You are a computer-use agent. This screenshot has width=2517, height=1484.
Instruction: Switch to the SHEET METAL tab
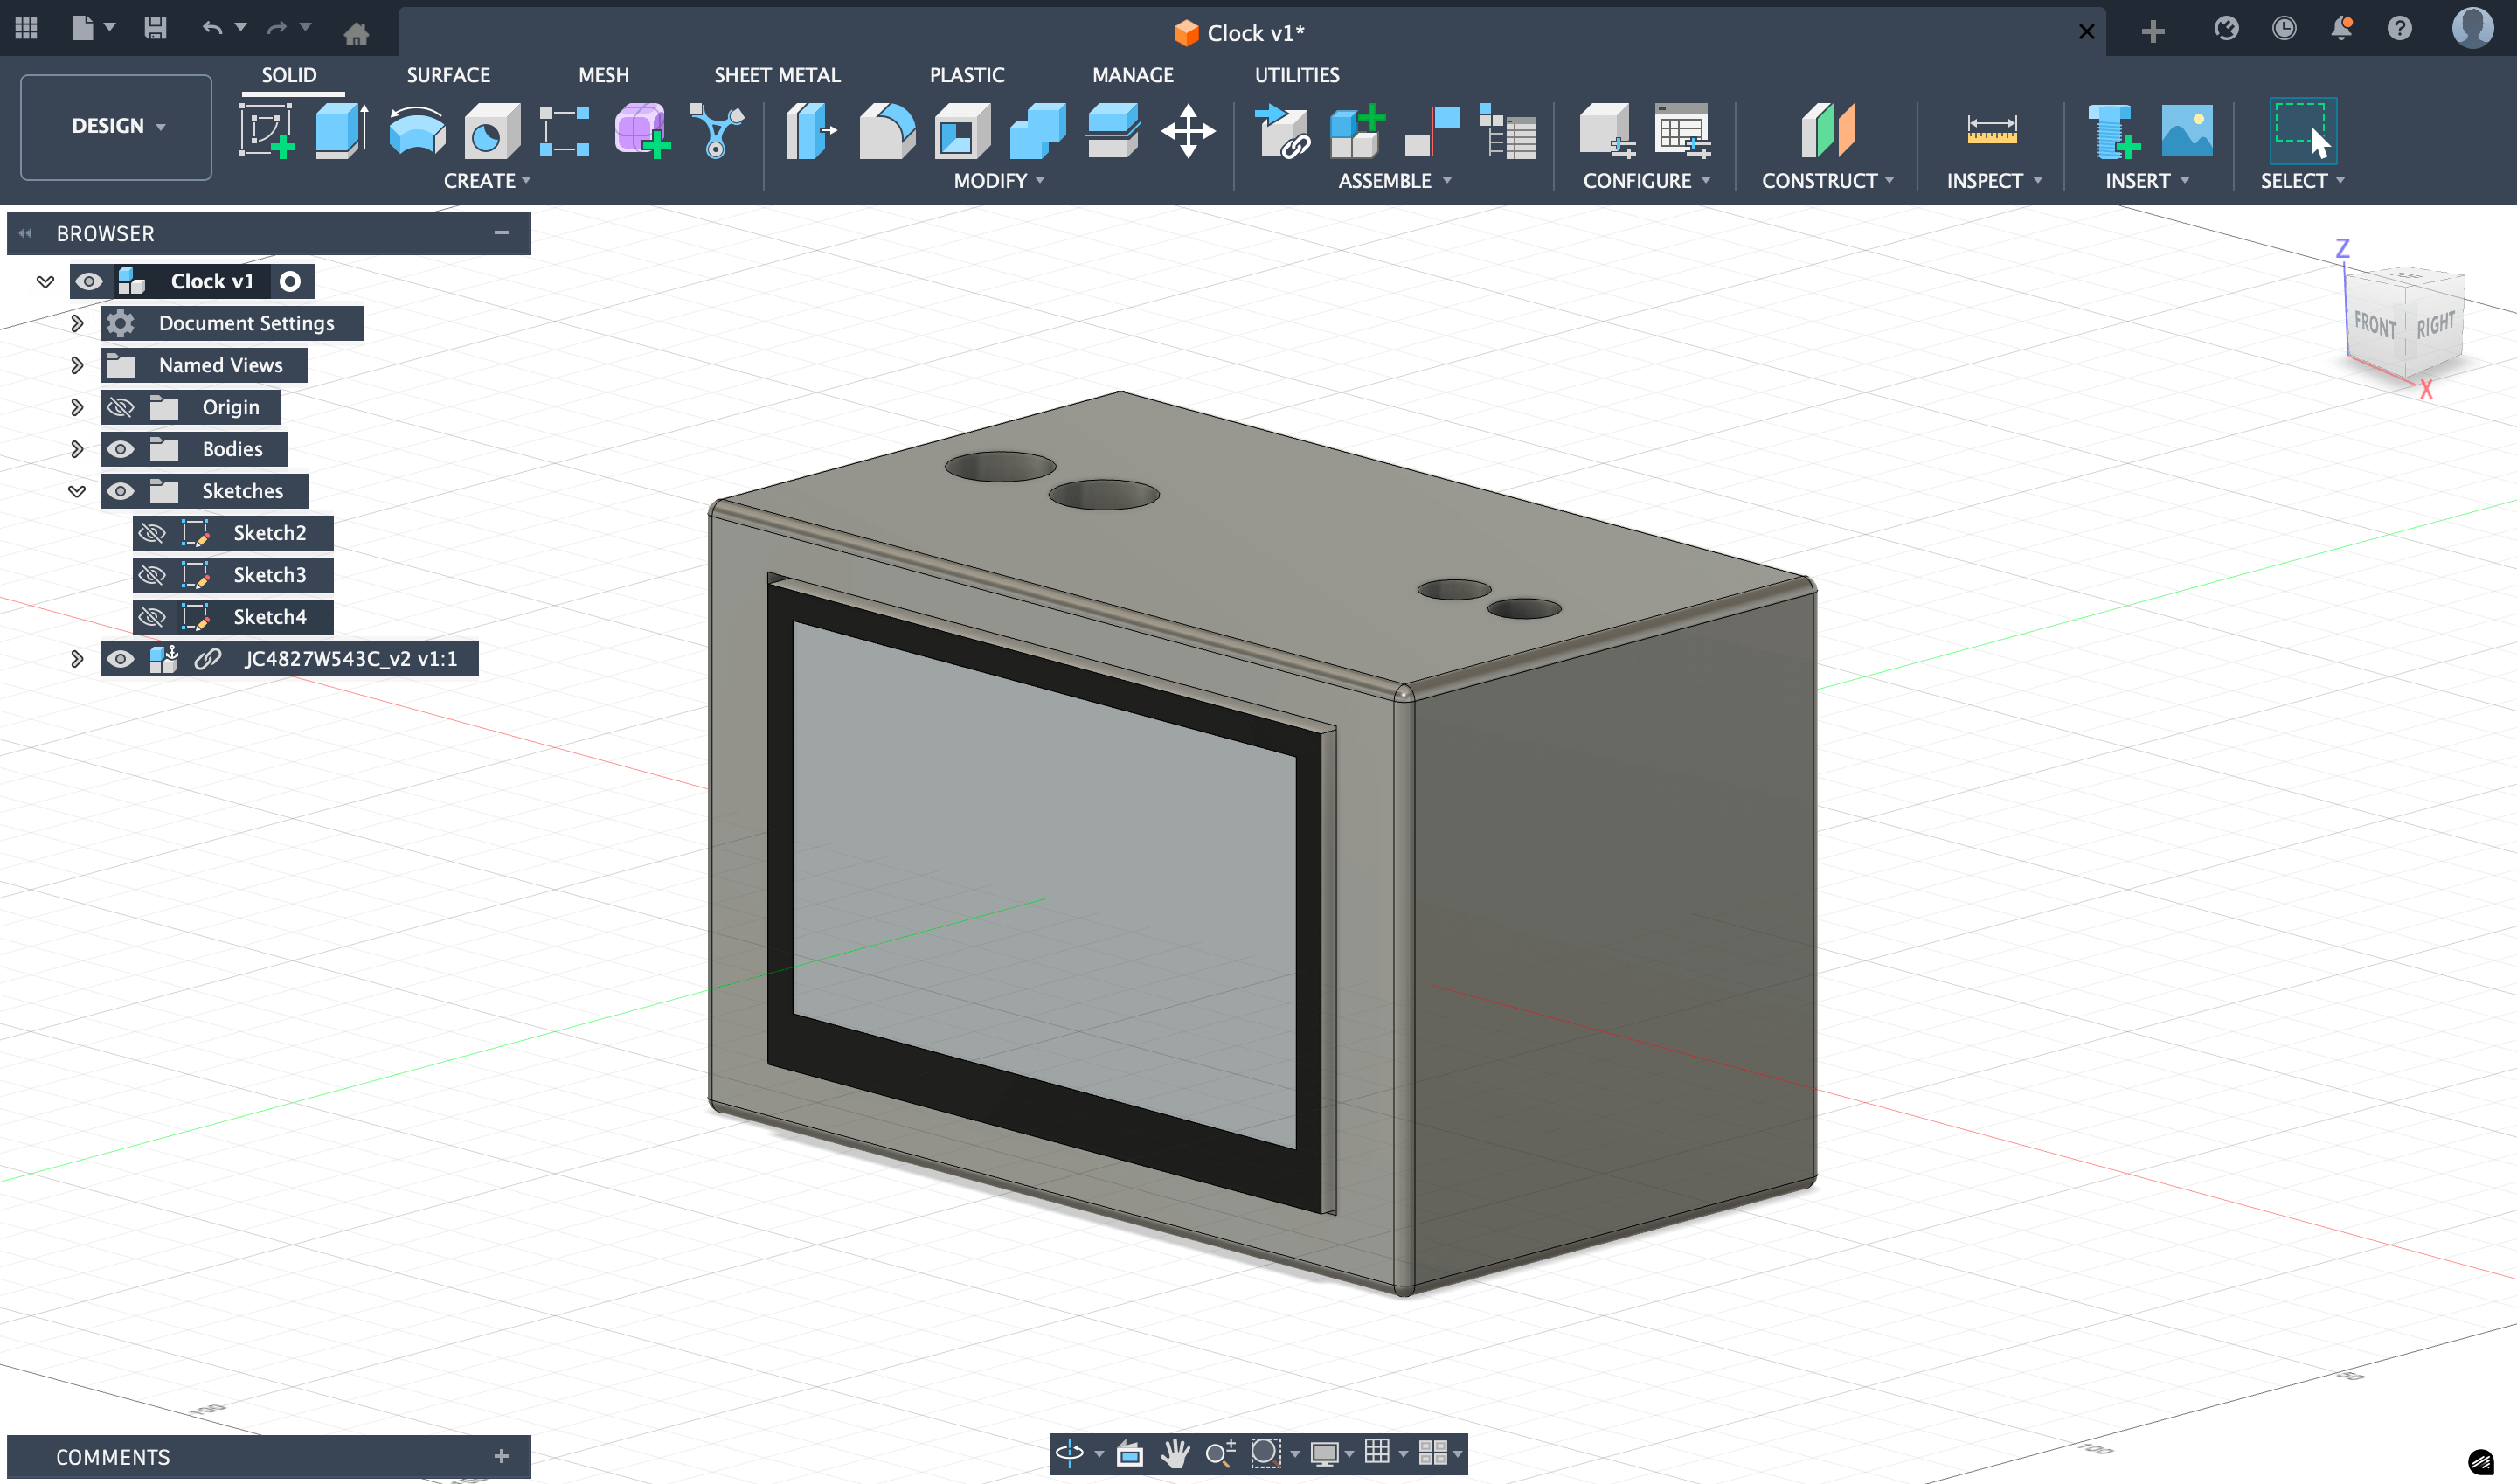click(x=776, y=75)
